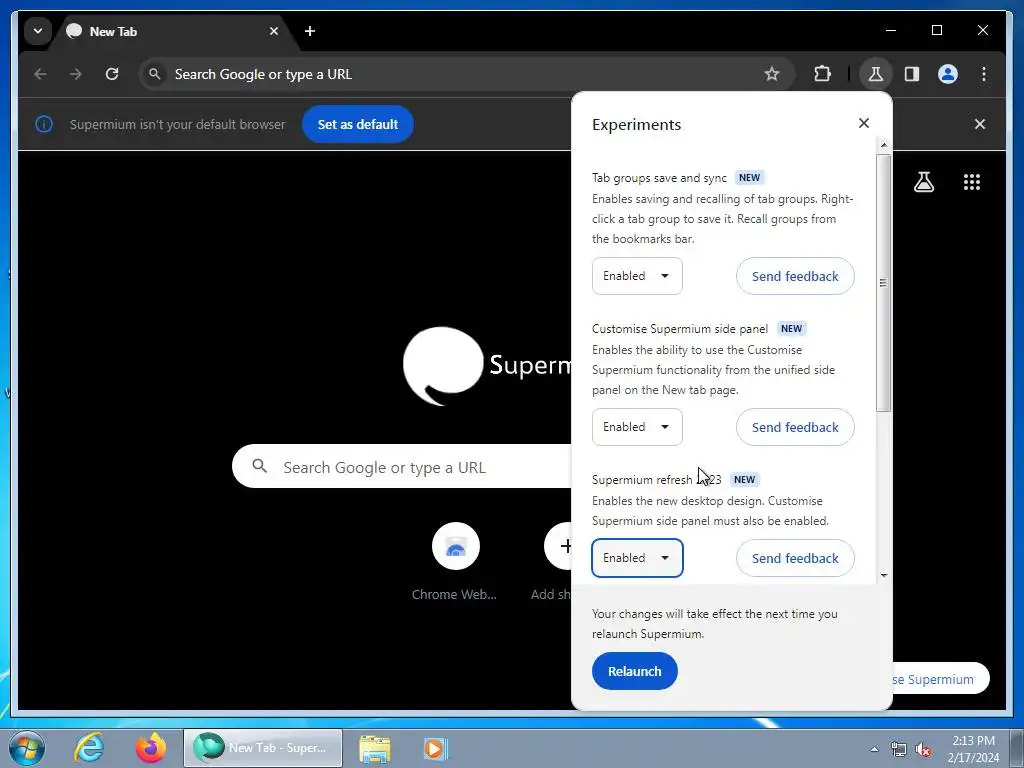Dismiss the default browser infobar
Viewport: 1024px width, 768px height.
coord(980,124)
